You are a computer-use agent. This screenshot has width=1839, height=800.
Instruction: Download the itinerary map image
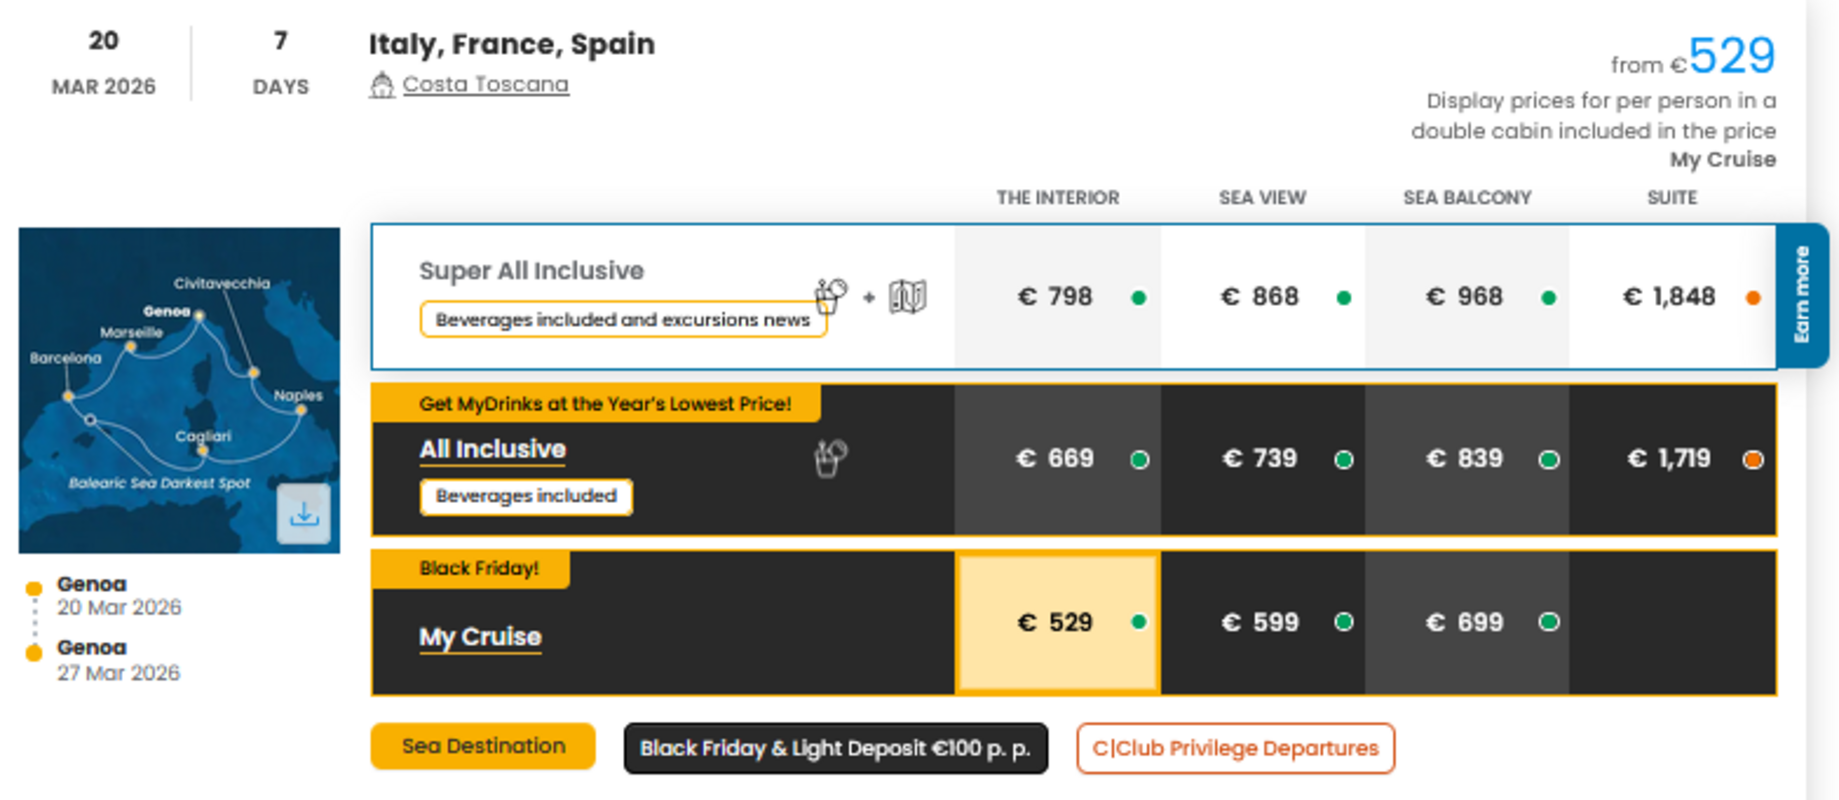tap(304, 514)
